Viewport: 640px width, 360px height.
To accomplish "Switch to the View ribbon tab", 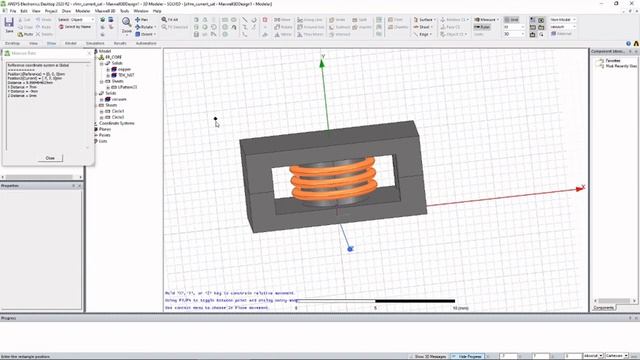I will point(33,43).
